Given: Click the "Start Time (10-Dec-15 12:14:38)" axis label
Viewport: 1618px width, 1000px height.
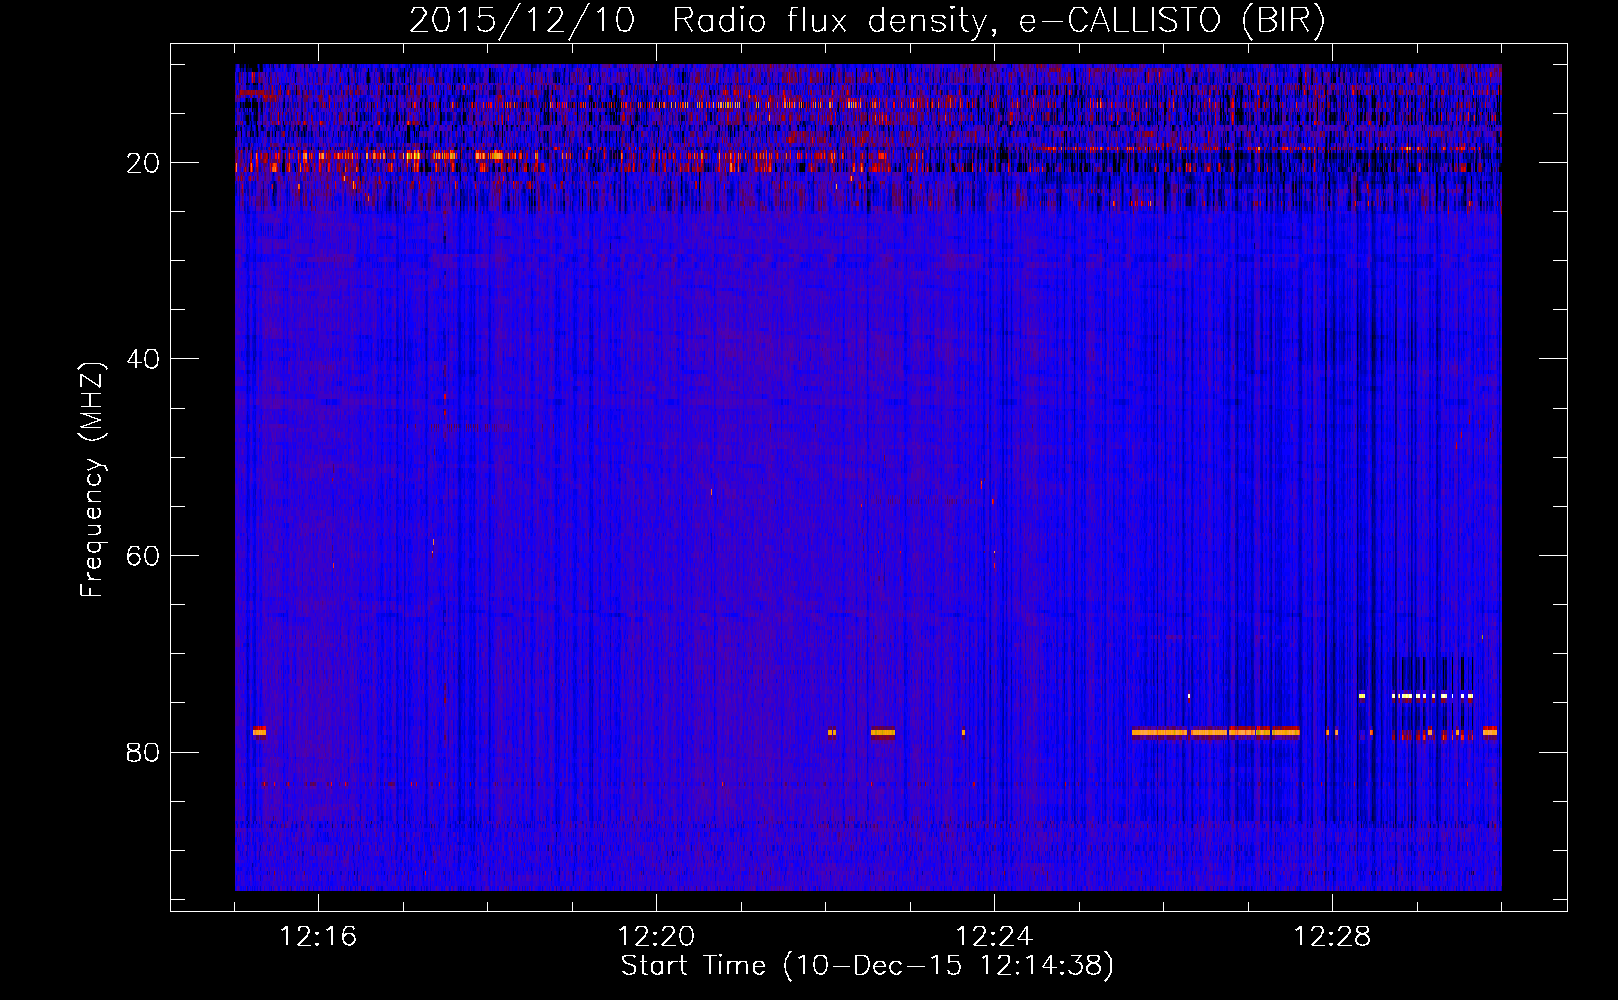Looking at the screenshot, I should pyautogui.click(x=867, y=966).
